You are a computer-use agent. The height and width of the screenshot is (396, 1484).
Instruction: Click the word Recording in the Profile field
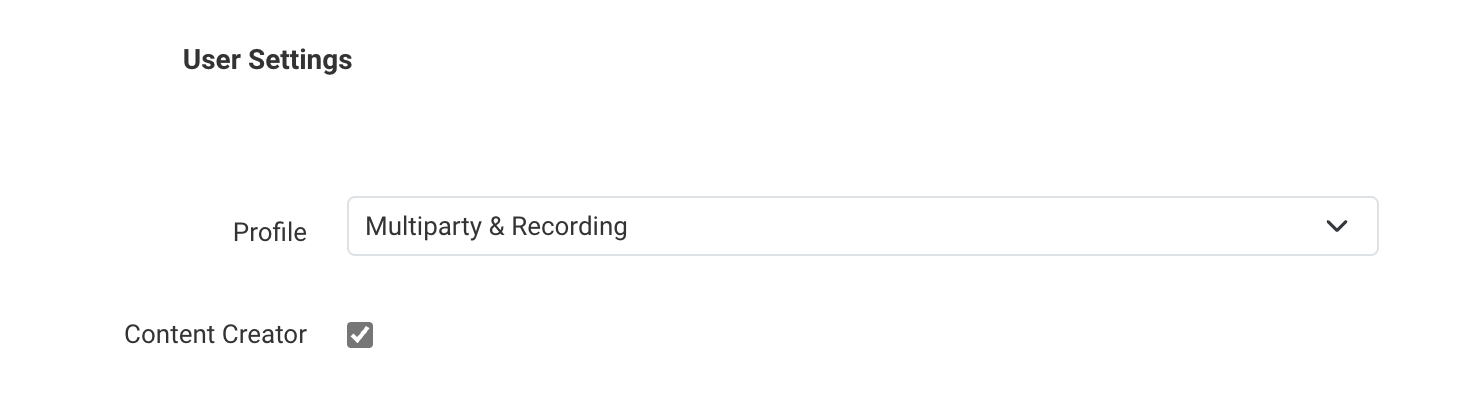coord(569,227)
